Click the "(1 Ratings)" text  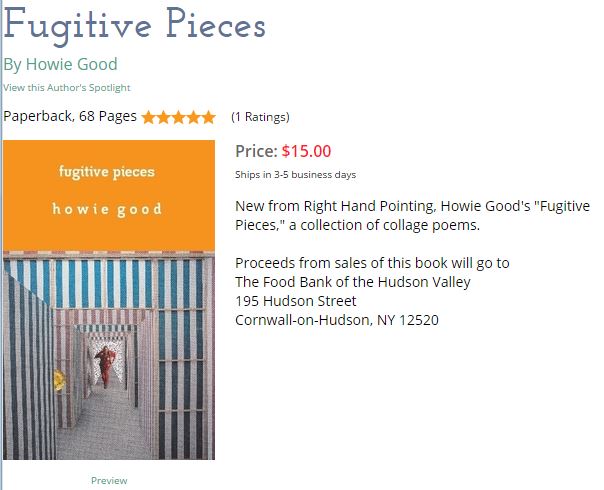[x=260, y=117]
